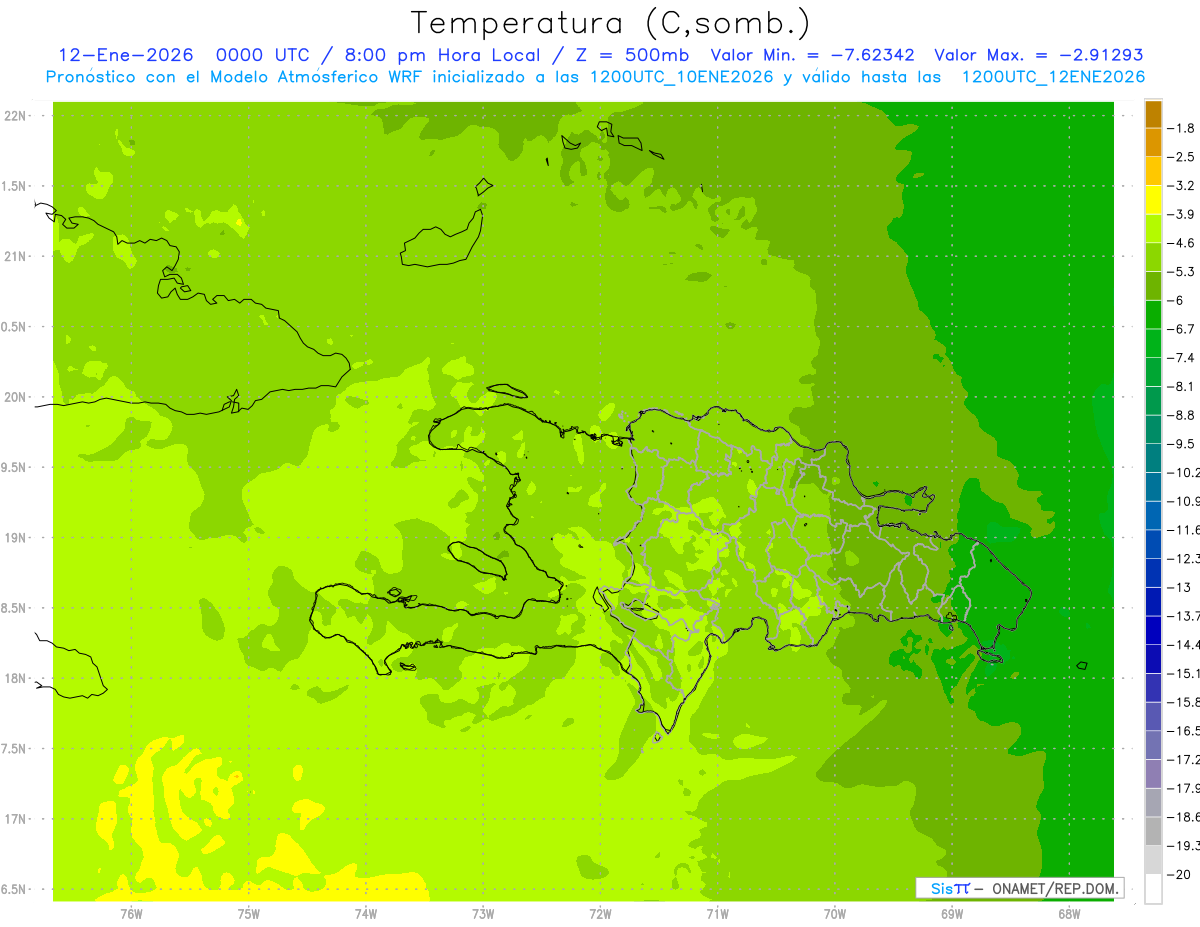Click the "-13" colorbar label
This screenshot has height=927, width=1200.
(x=1179, y=587)
